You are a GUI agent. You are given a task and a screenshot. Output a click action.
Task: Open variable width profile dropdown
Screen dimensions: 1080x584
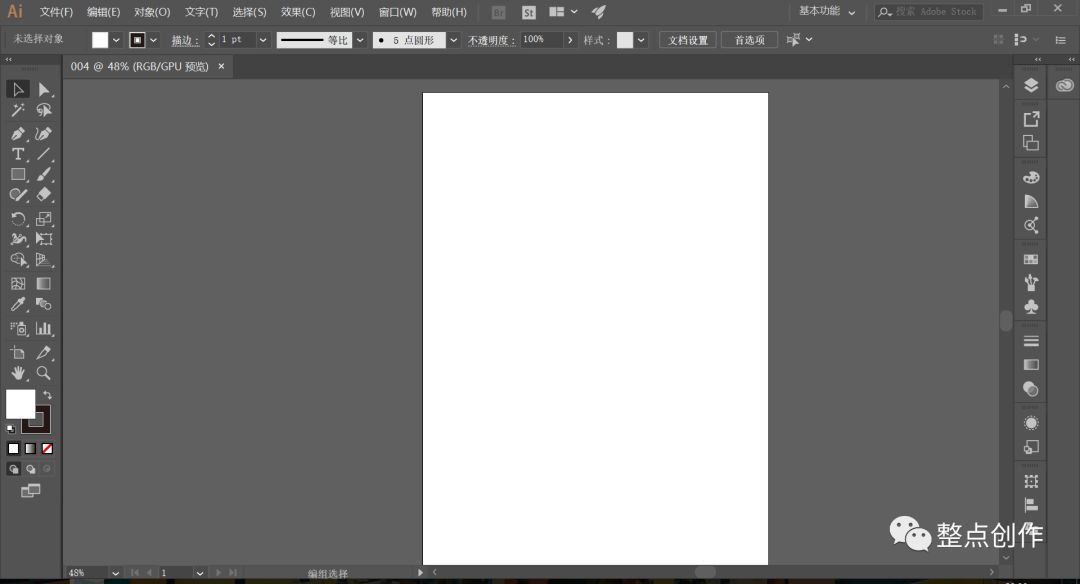360,40
